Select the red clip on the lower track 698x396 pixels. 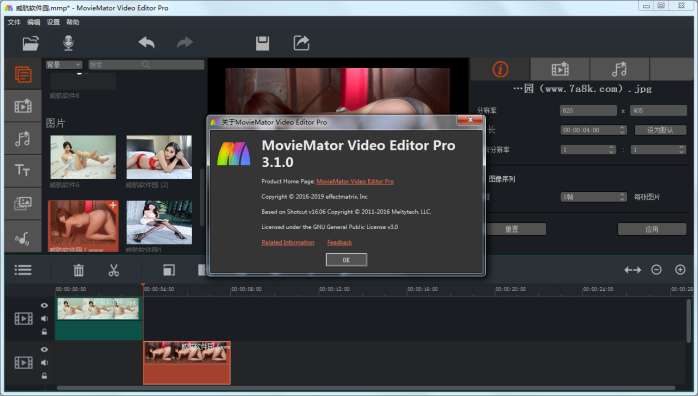(x=187, y=363)
